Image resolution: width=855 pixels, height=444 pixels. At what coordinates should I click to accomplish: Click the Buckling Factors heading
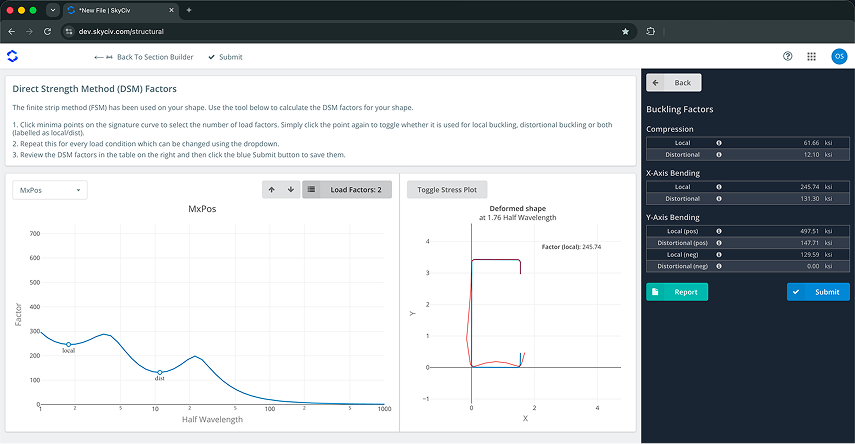[679, 109]
